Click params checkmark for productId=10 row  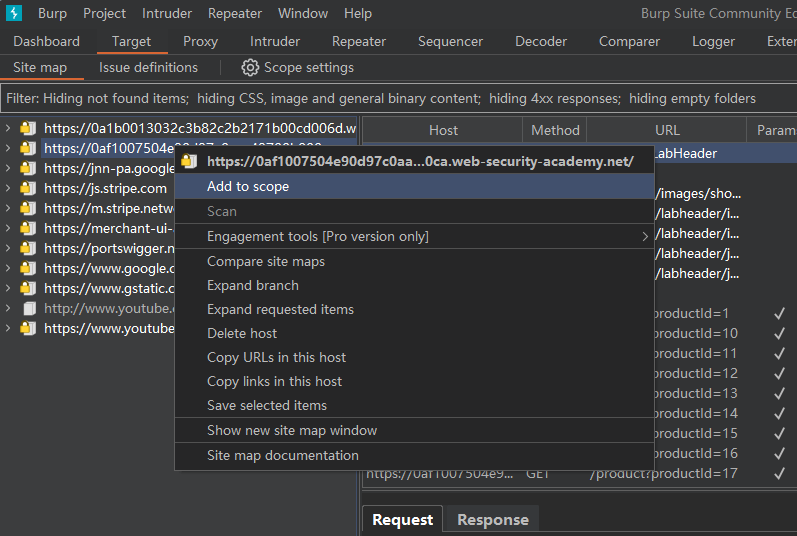779,334
